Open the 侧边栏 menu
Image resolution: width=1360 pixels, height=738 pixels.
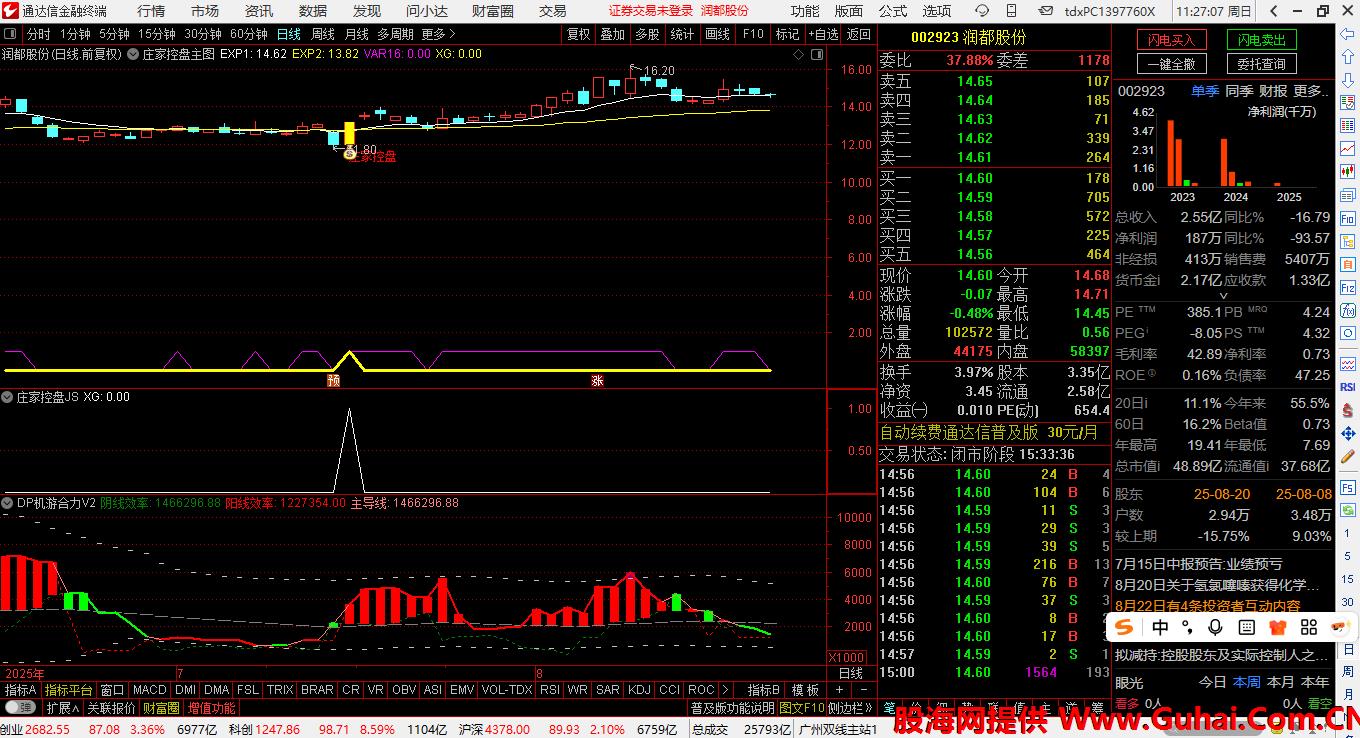tap(851, 708)
